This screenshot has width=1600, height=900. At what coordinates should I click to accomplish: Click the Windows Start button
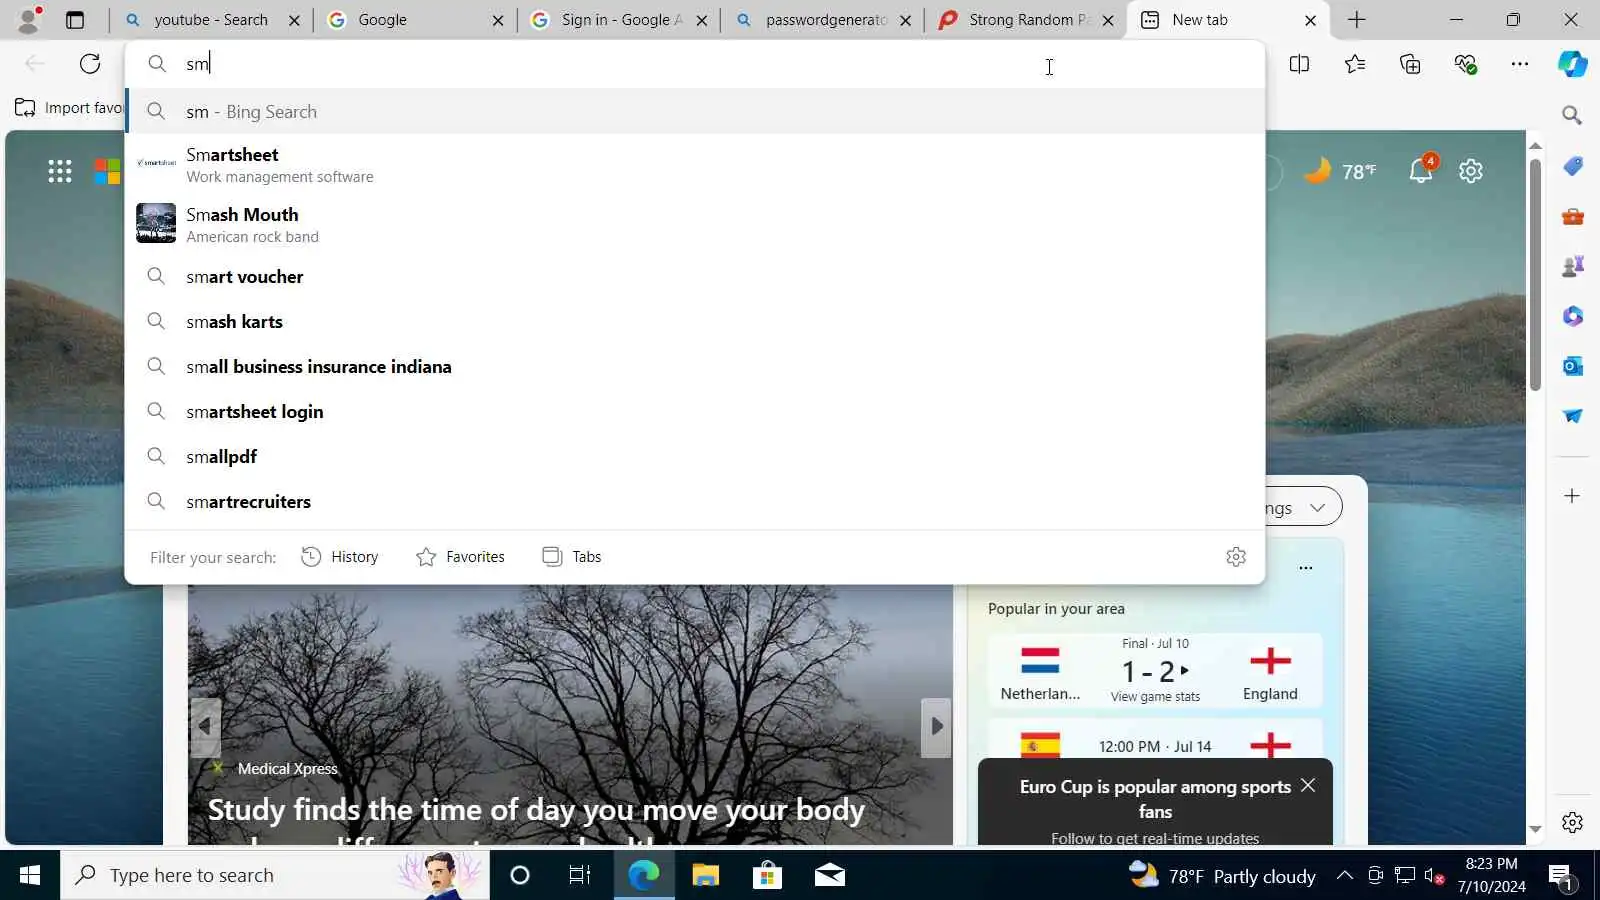(30, 875)
